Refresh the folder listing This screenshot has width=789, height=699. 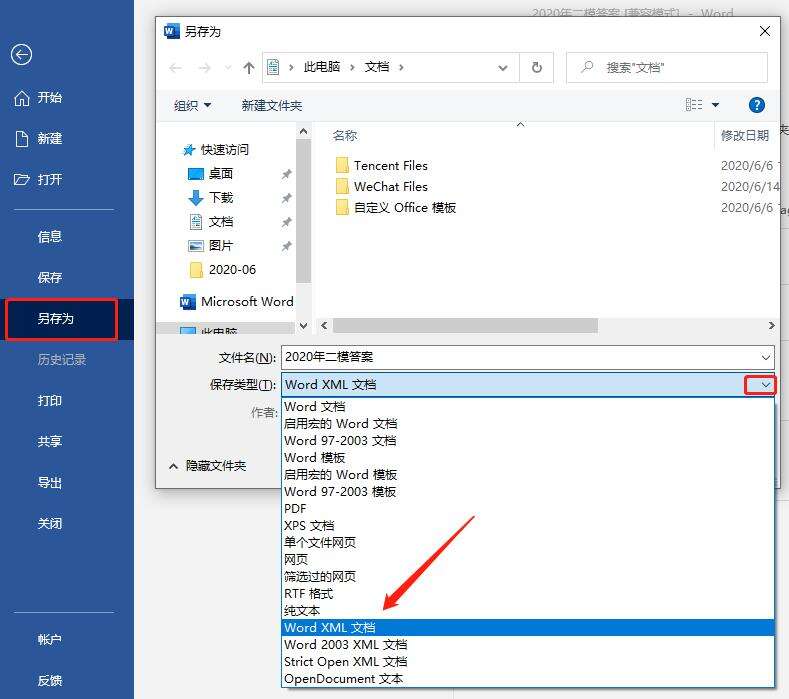pos(537,67)
